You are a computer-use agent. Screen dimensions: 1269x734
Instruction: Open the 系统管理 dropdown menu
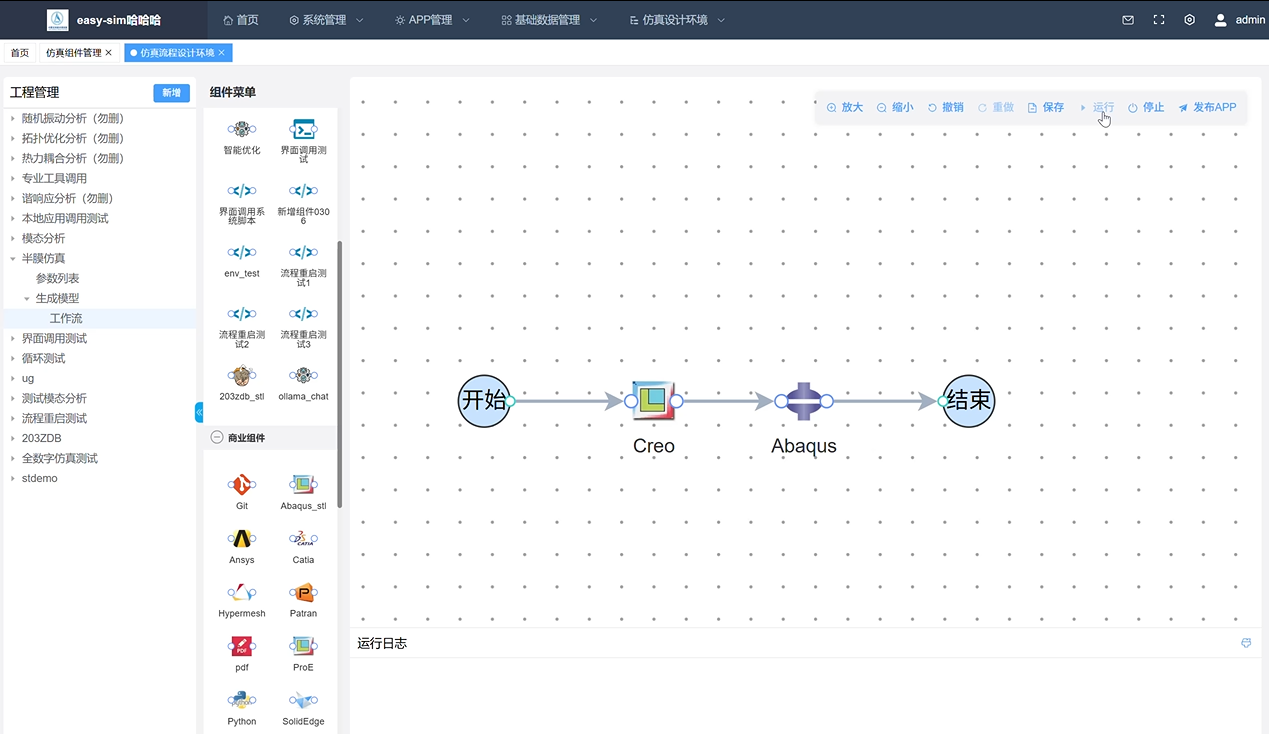click(326, 20)
